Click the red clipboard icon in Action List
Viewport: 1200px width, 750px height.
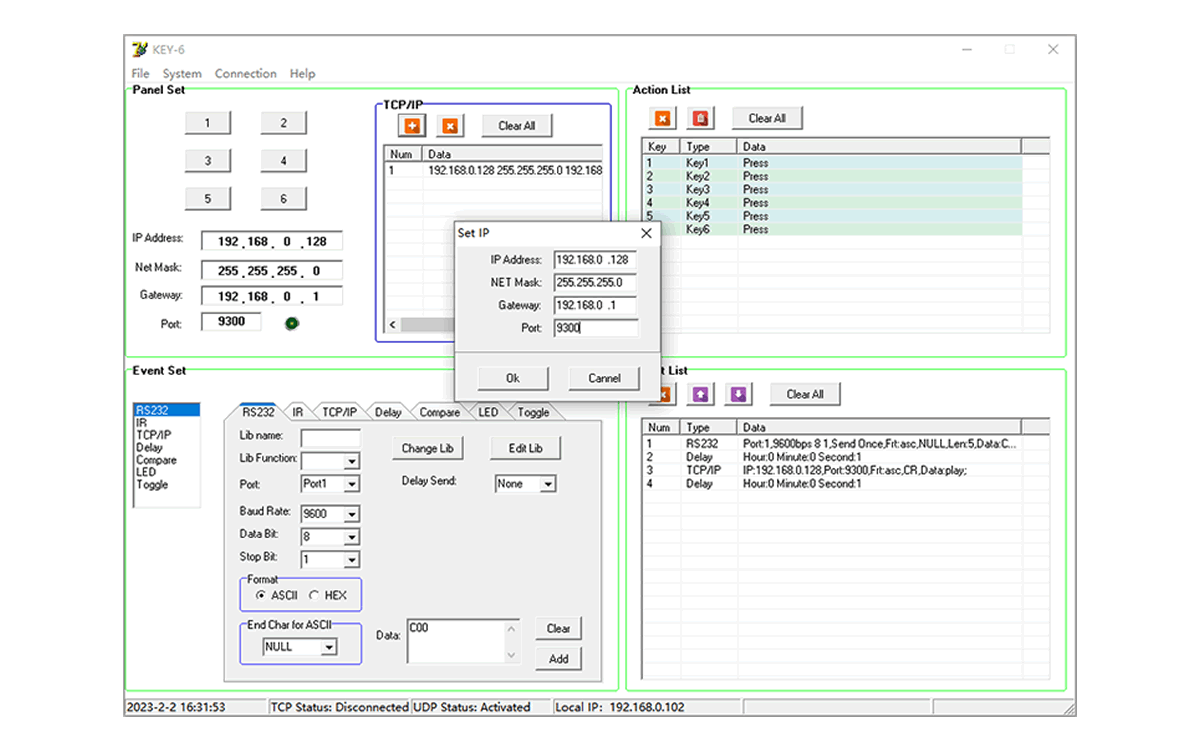(701, 118)
